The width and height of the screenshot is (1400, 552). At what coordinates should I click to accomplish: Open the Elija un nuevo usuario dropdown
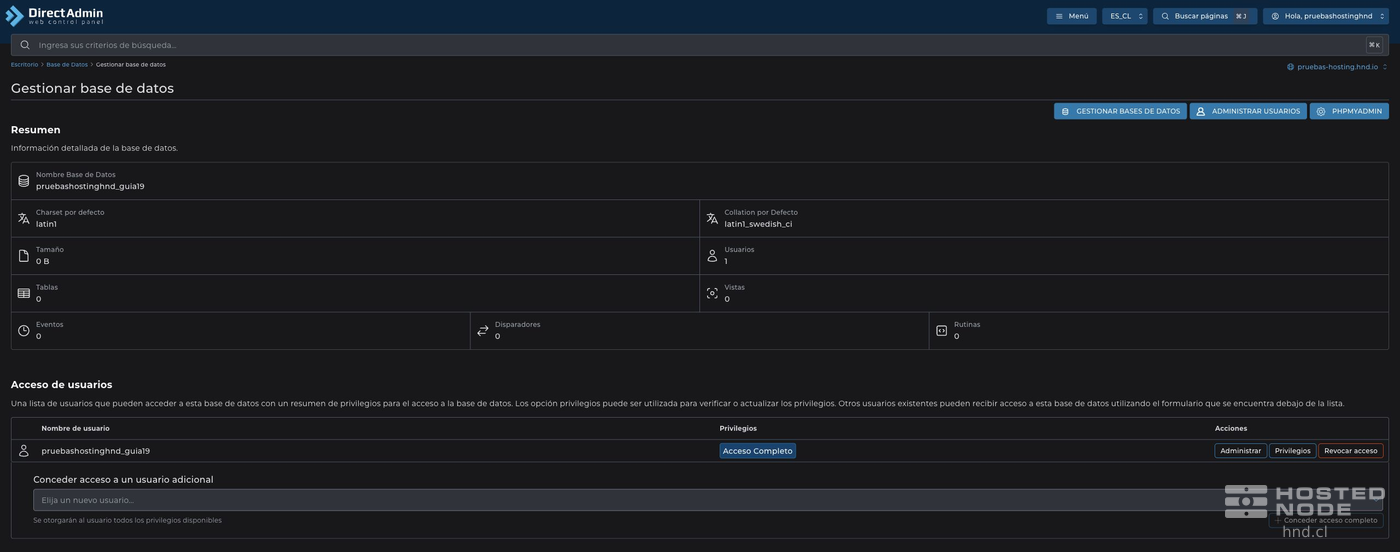(708, 500)
